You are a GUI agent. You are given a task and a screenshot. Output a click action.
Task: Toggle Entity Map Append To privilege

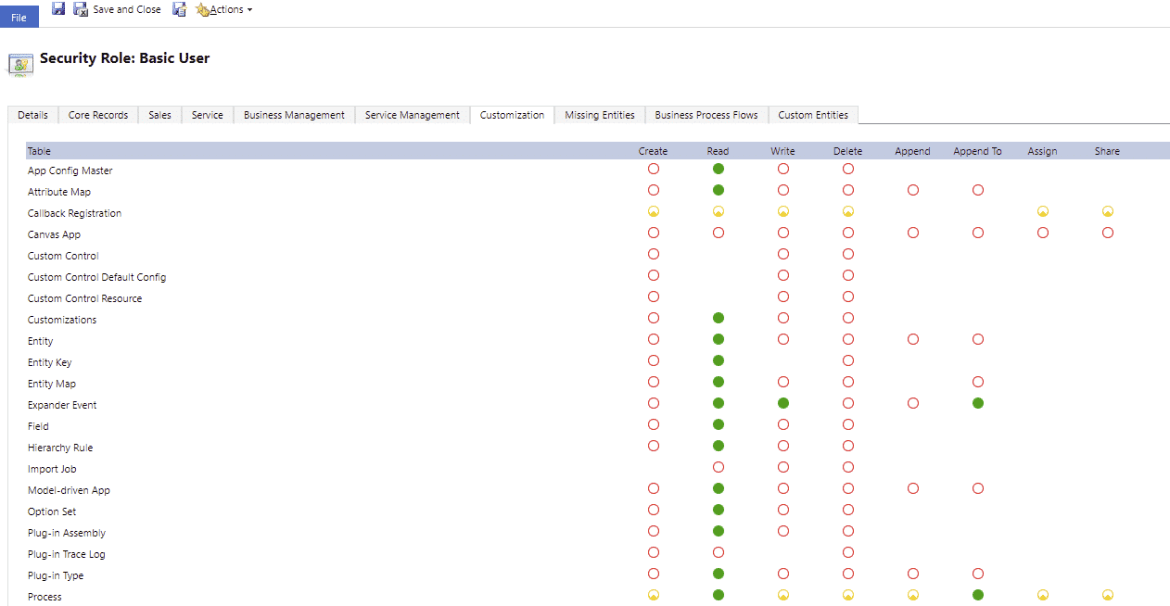tap(977, 382)
